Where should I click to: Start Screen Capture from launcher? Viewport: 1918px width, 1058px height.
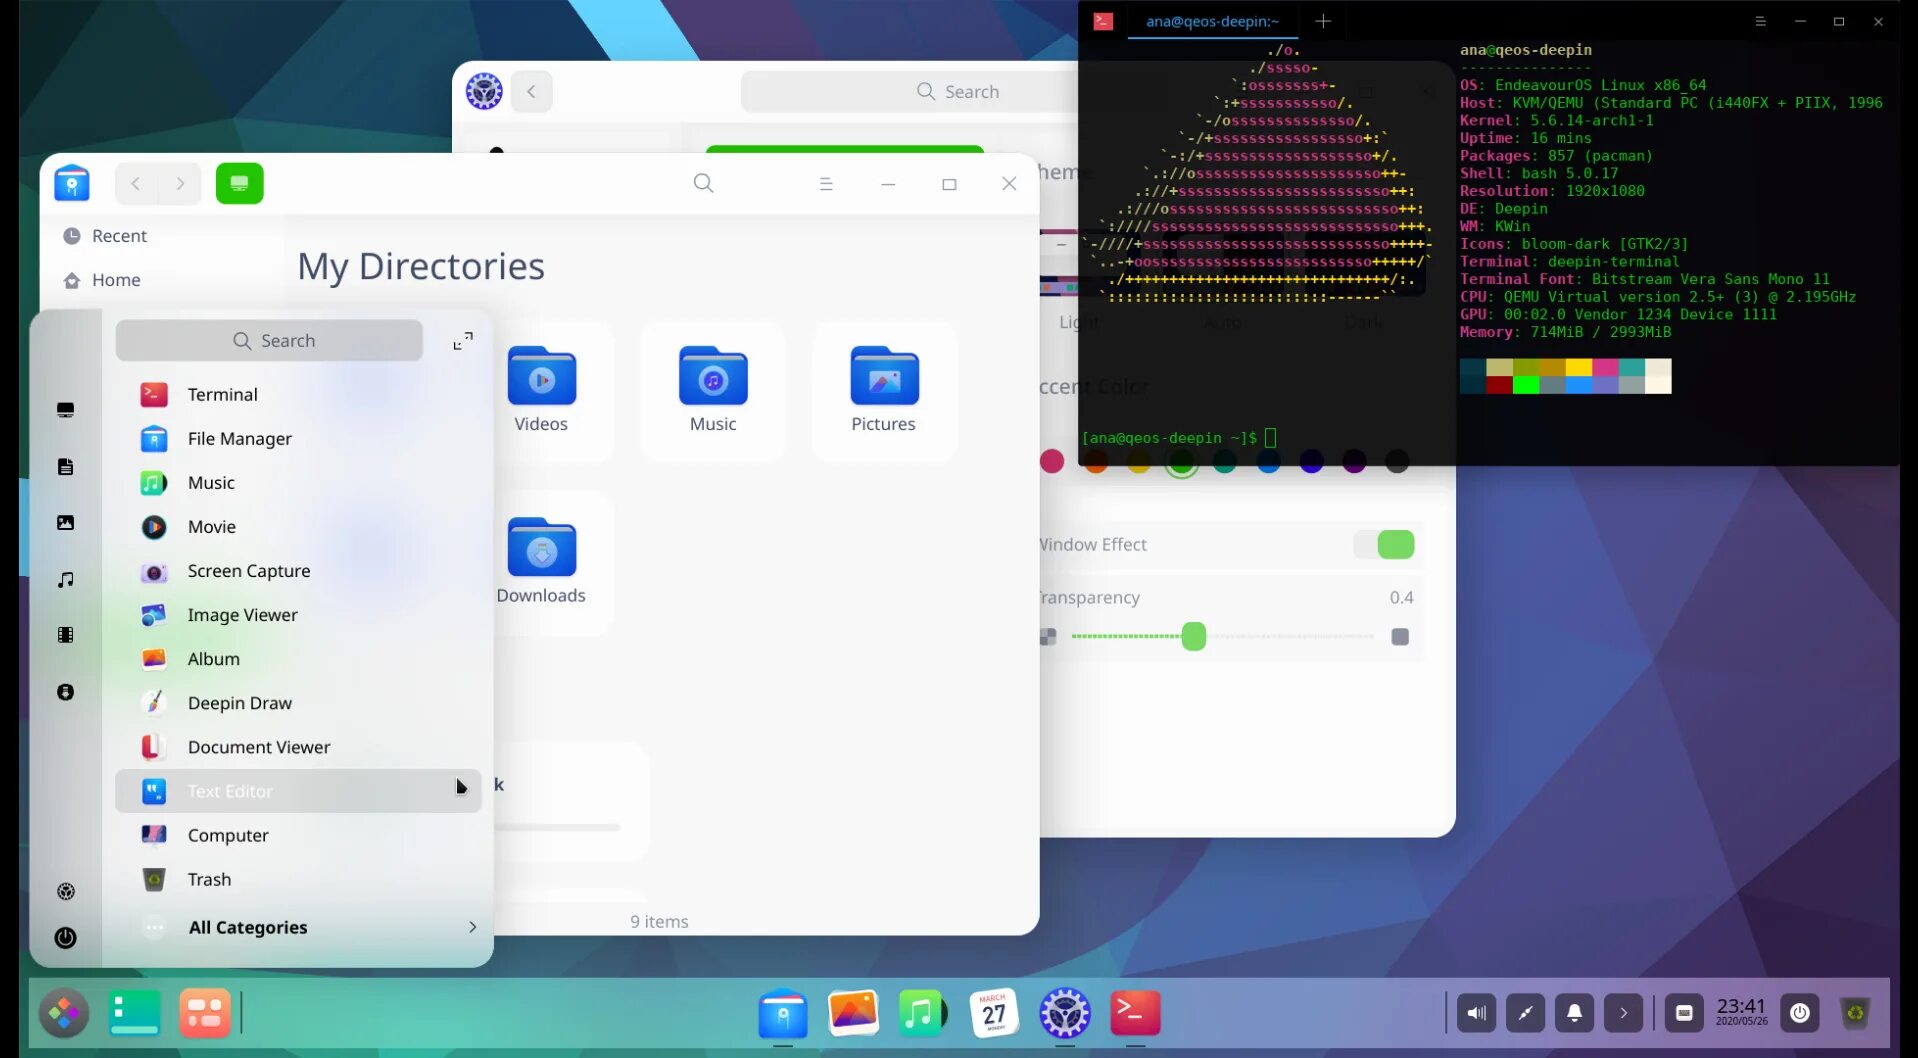point(298,570)
